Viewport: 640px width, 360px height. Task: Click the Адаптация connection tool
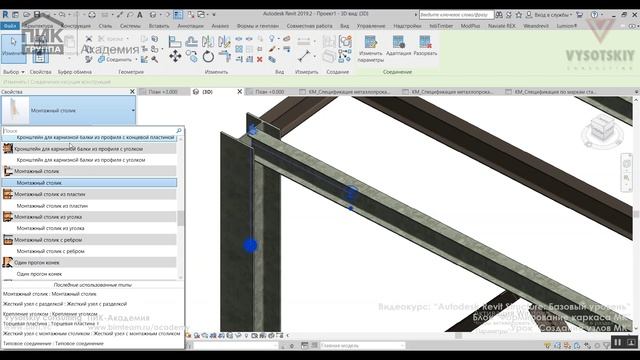point(398,46)
